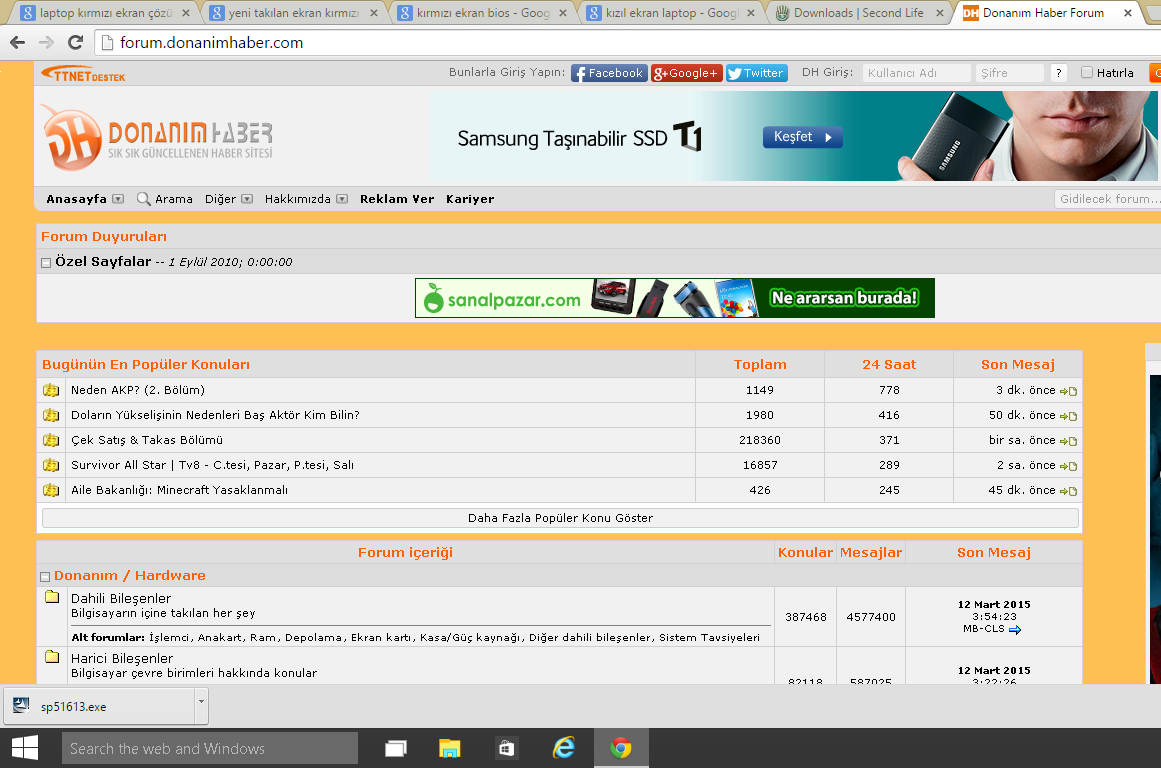The image size is (1161, 768).
Task: Open the Reklam Ver menu item
Action: [397, 199]
